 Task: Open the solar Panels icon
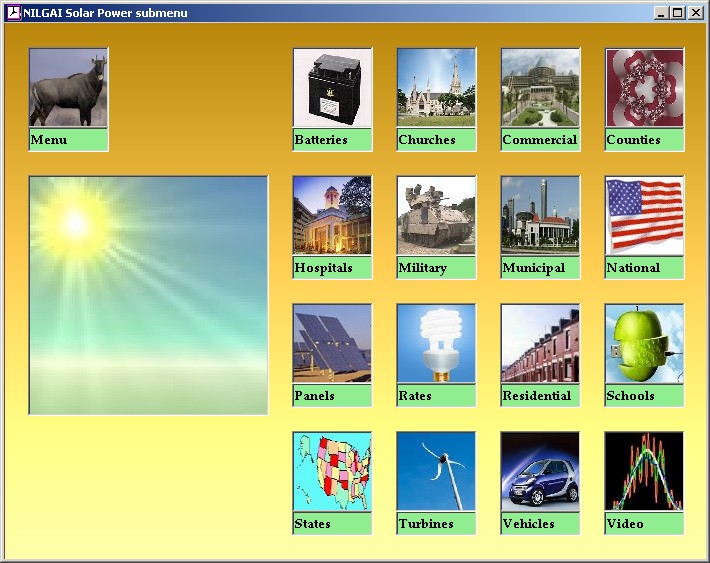[332, 344]
